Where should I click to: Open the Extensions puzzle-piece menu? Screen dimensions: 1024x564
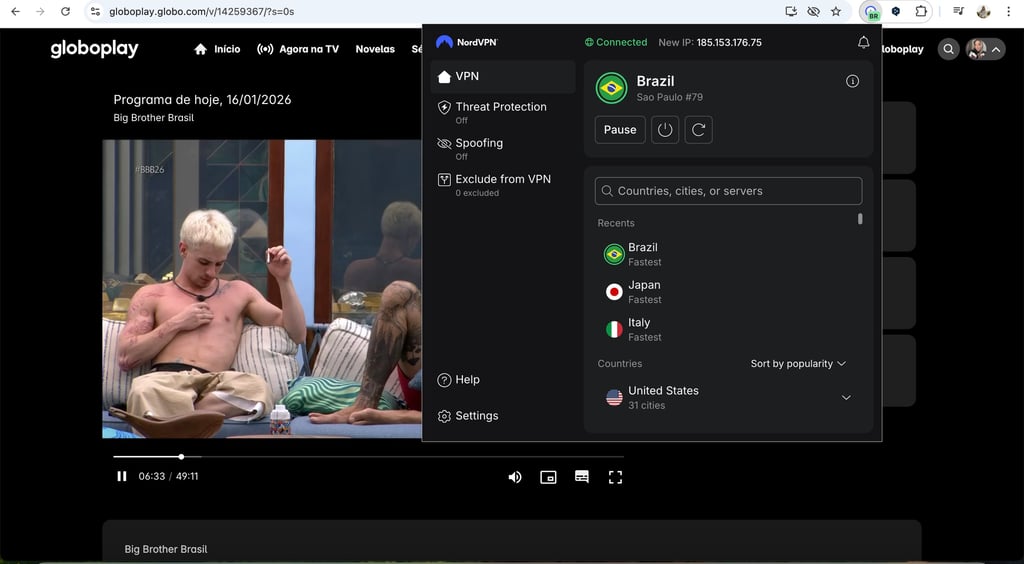pos(921,11)
